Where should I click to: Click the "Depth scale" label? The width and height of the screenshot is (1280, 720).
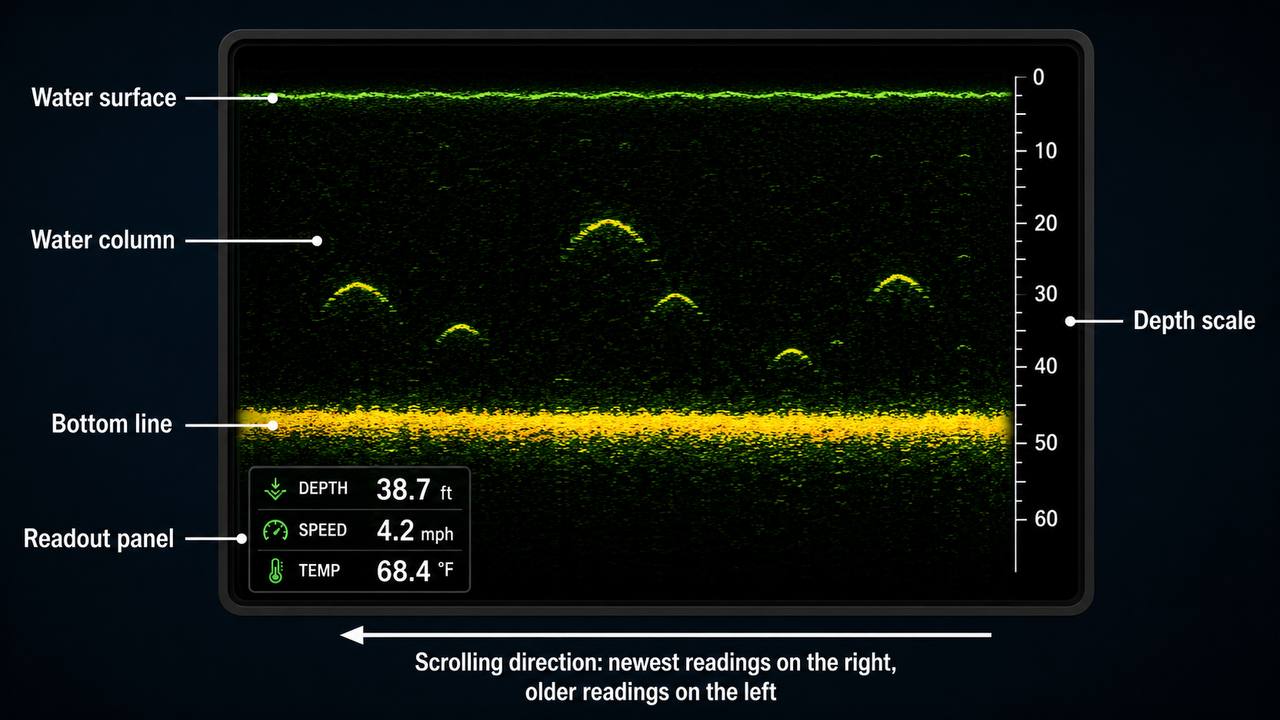(1194, 321)
